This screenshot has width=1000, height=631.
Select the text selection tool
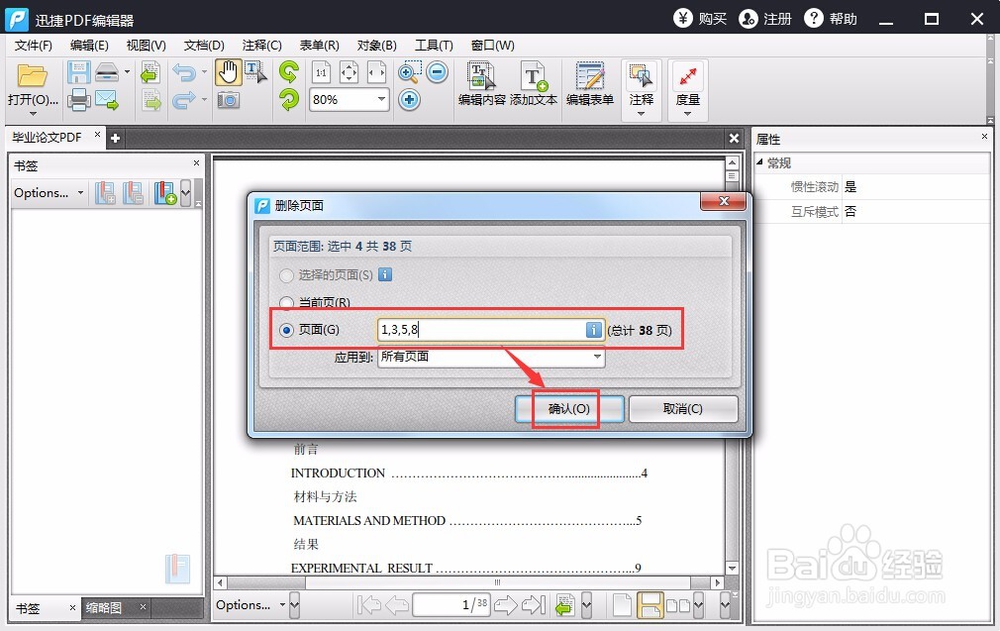(x=256, y=72)
